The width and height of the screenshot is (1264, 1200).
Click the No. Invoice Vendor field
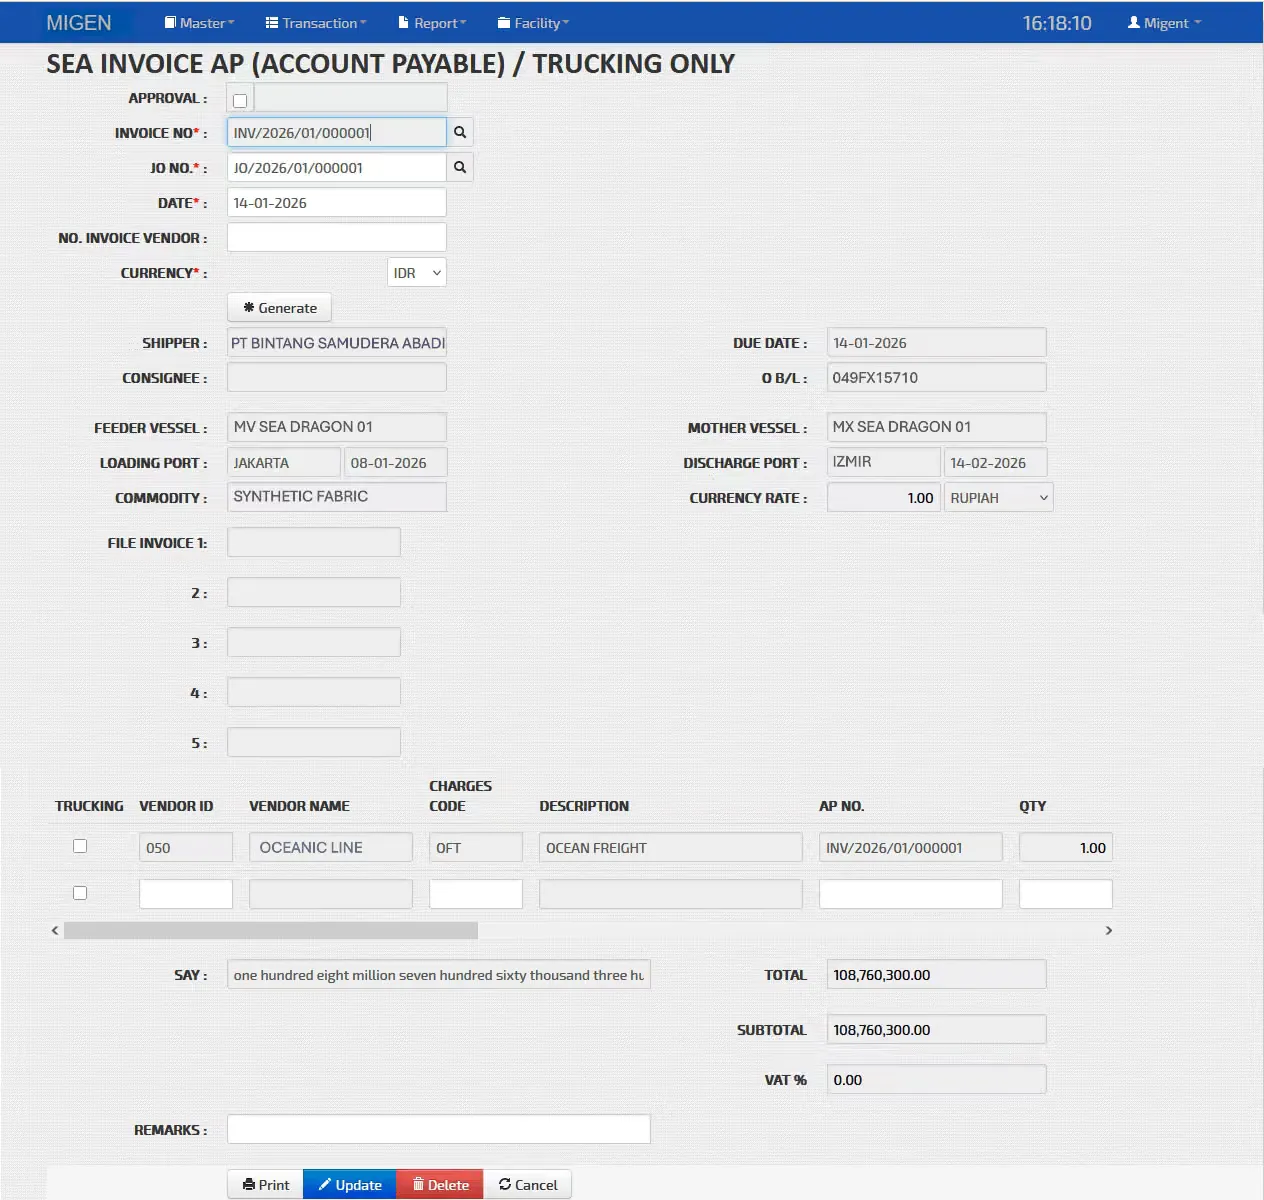(x=337, y=237)
